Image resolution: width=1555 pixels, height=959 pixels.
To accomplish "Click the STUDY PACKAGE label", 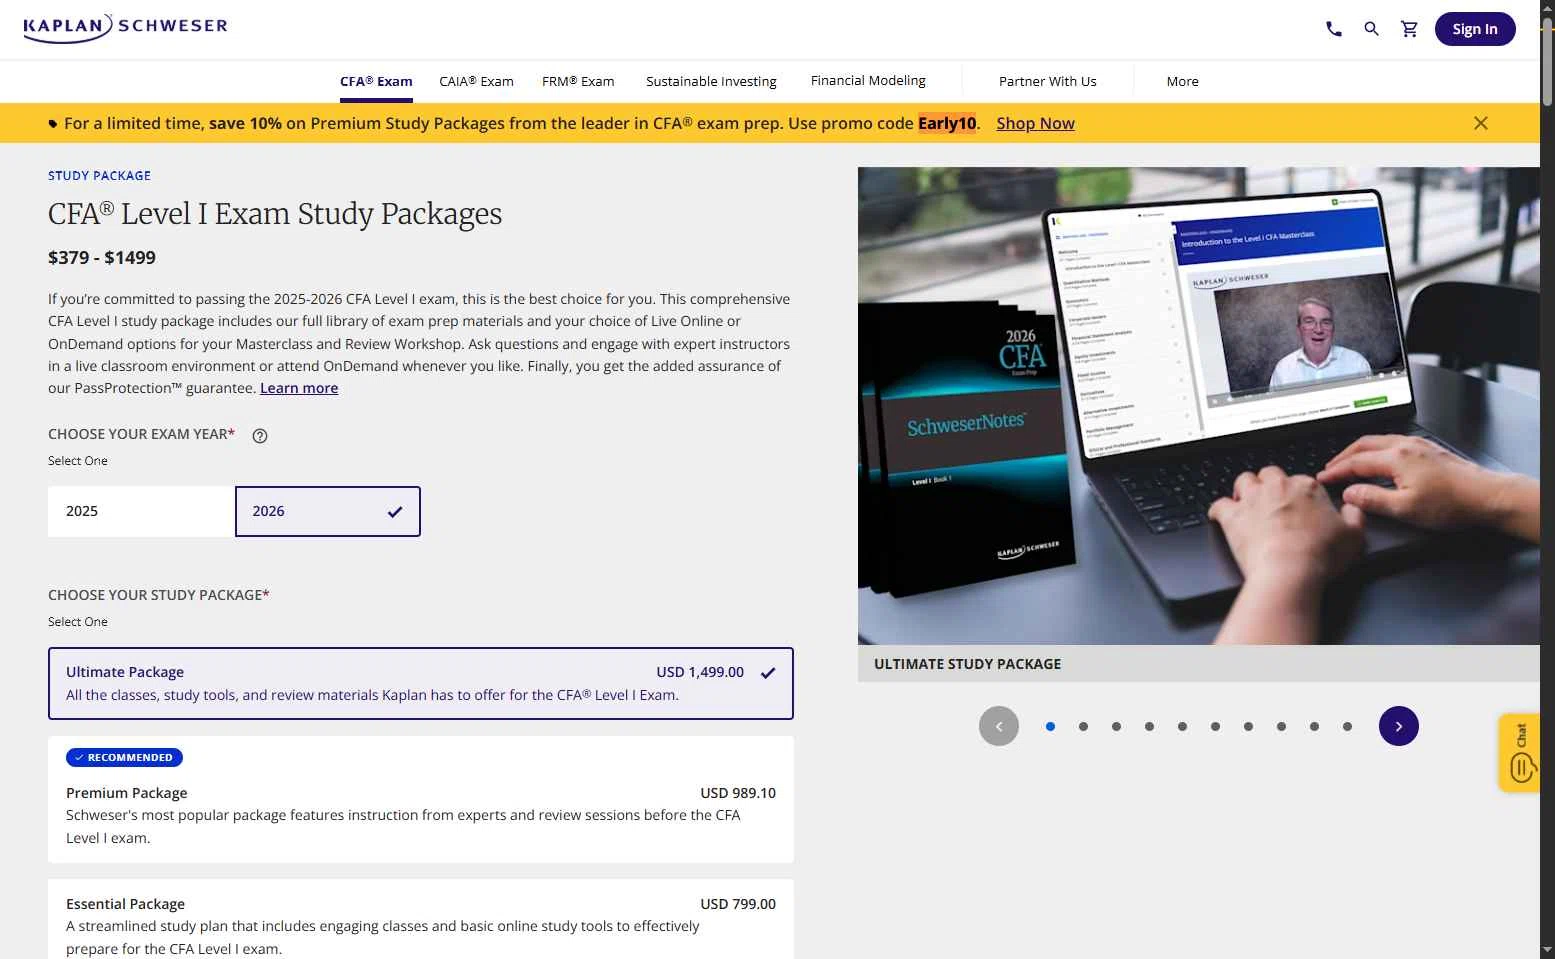I will point(99,175).
